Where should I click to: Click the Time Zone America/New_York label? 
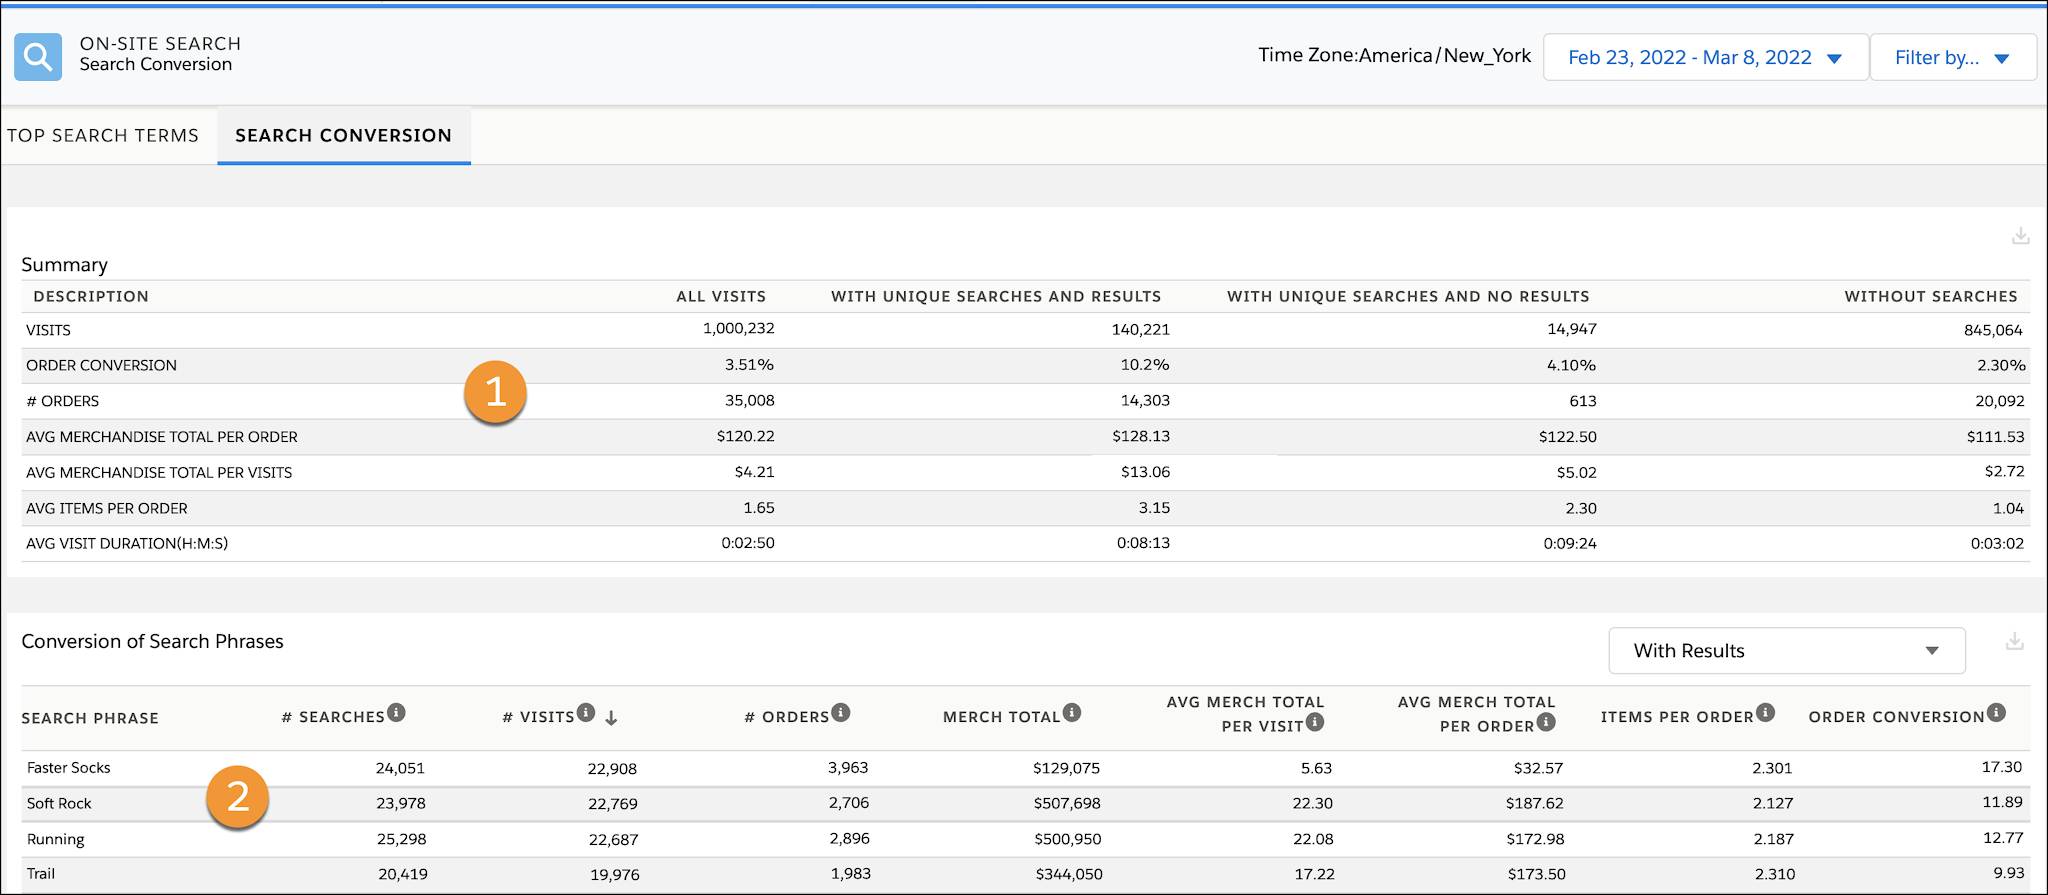[x=1395, y=56]
